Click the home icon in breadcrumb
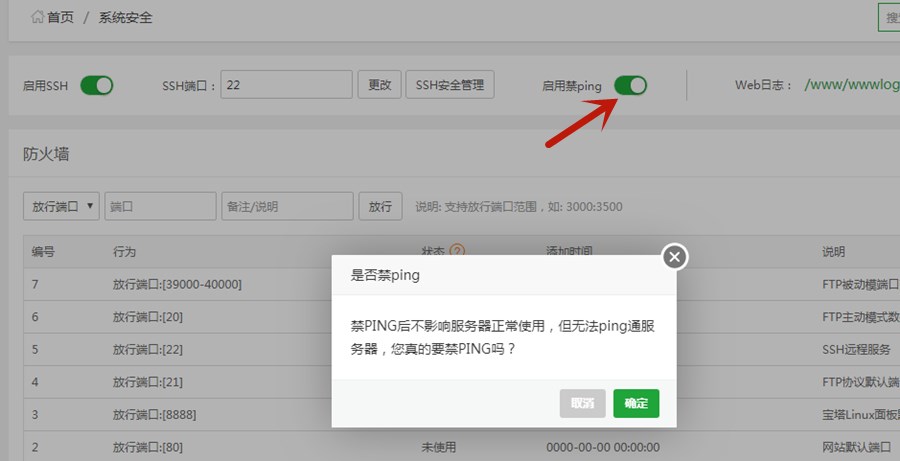 (37, 17)
